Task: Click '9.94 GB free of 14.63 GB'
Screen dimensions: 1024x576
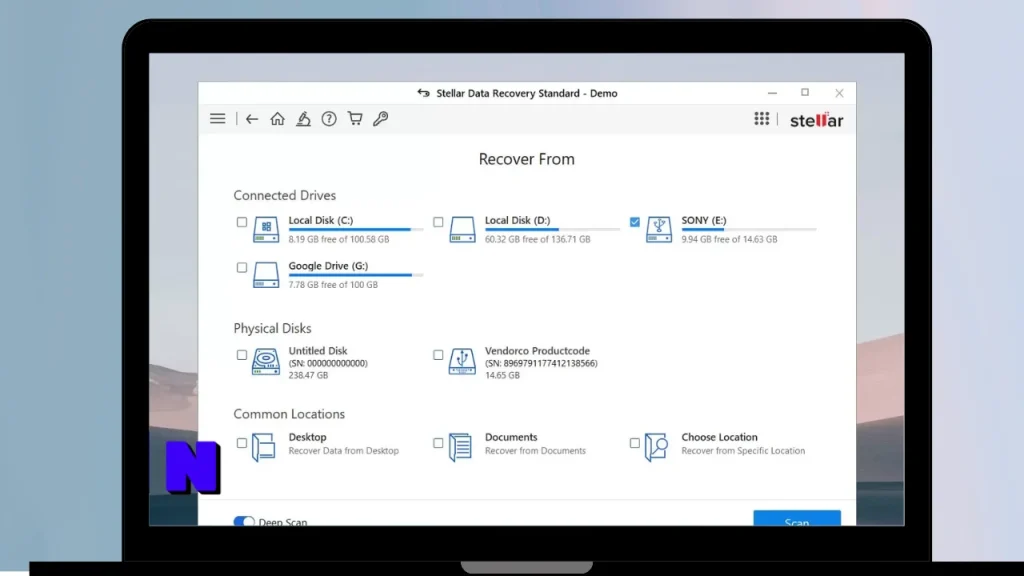Action: tap(729, 239)
